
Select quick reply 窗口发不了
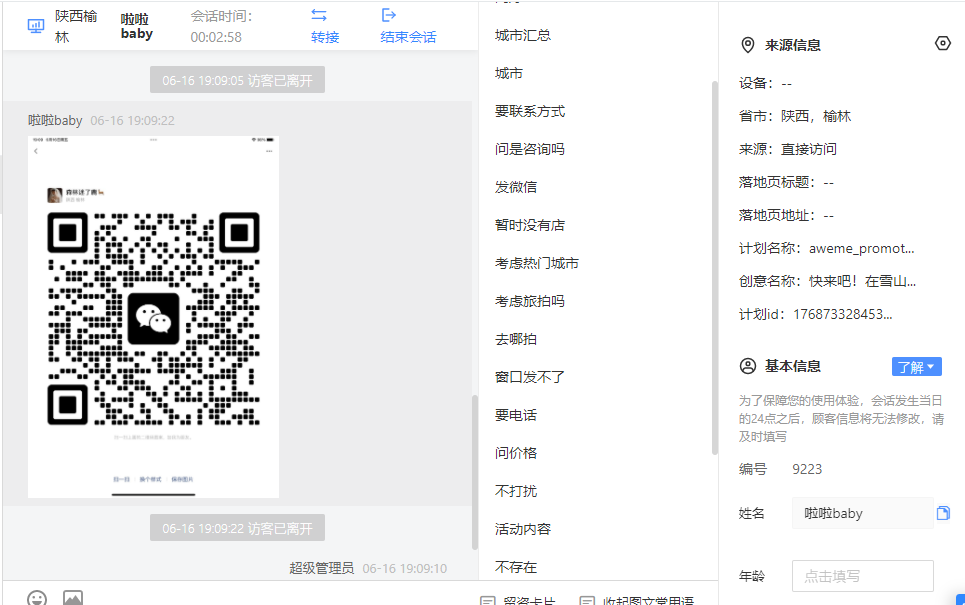[530, 377]
